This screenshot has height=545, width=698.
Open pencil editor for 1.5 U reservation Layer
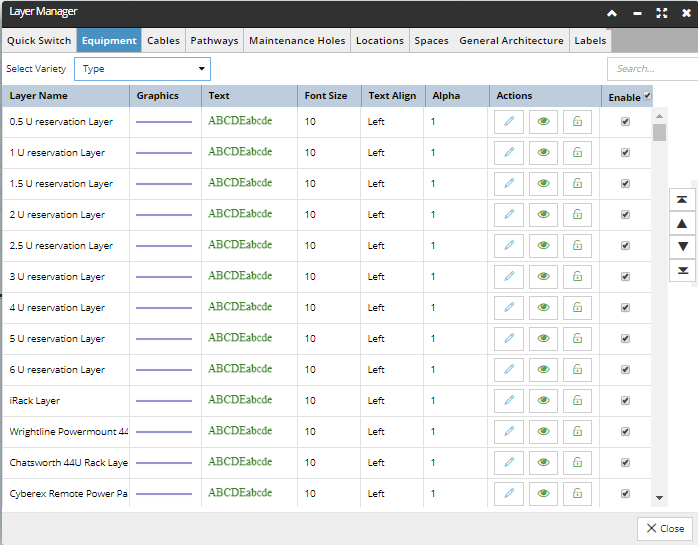(x=509, y=183)
